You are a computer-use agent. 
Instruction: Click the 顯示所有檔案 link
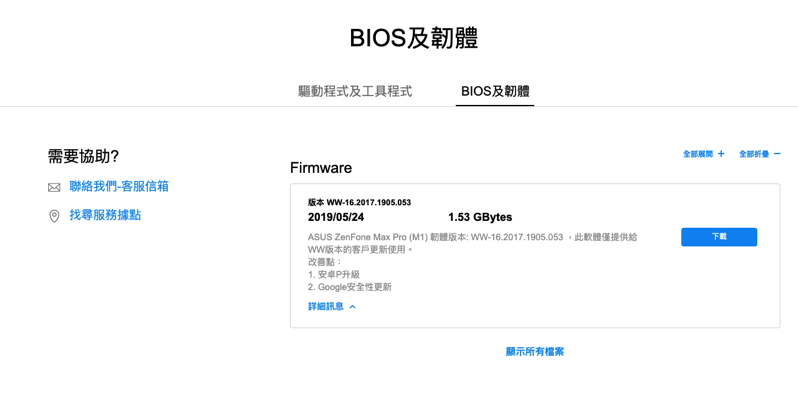click(535, 352)
